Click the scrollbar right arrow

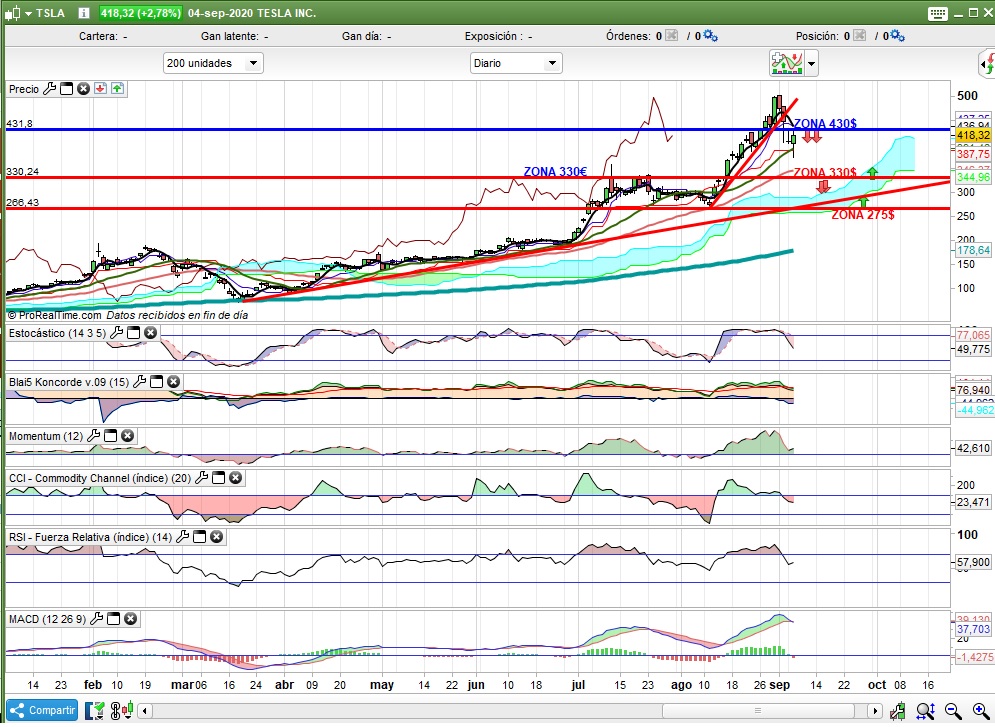[x=875, y=711]
